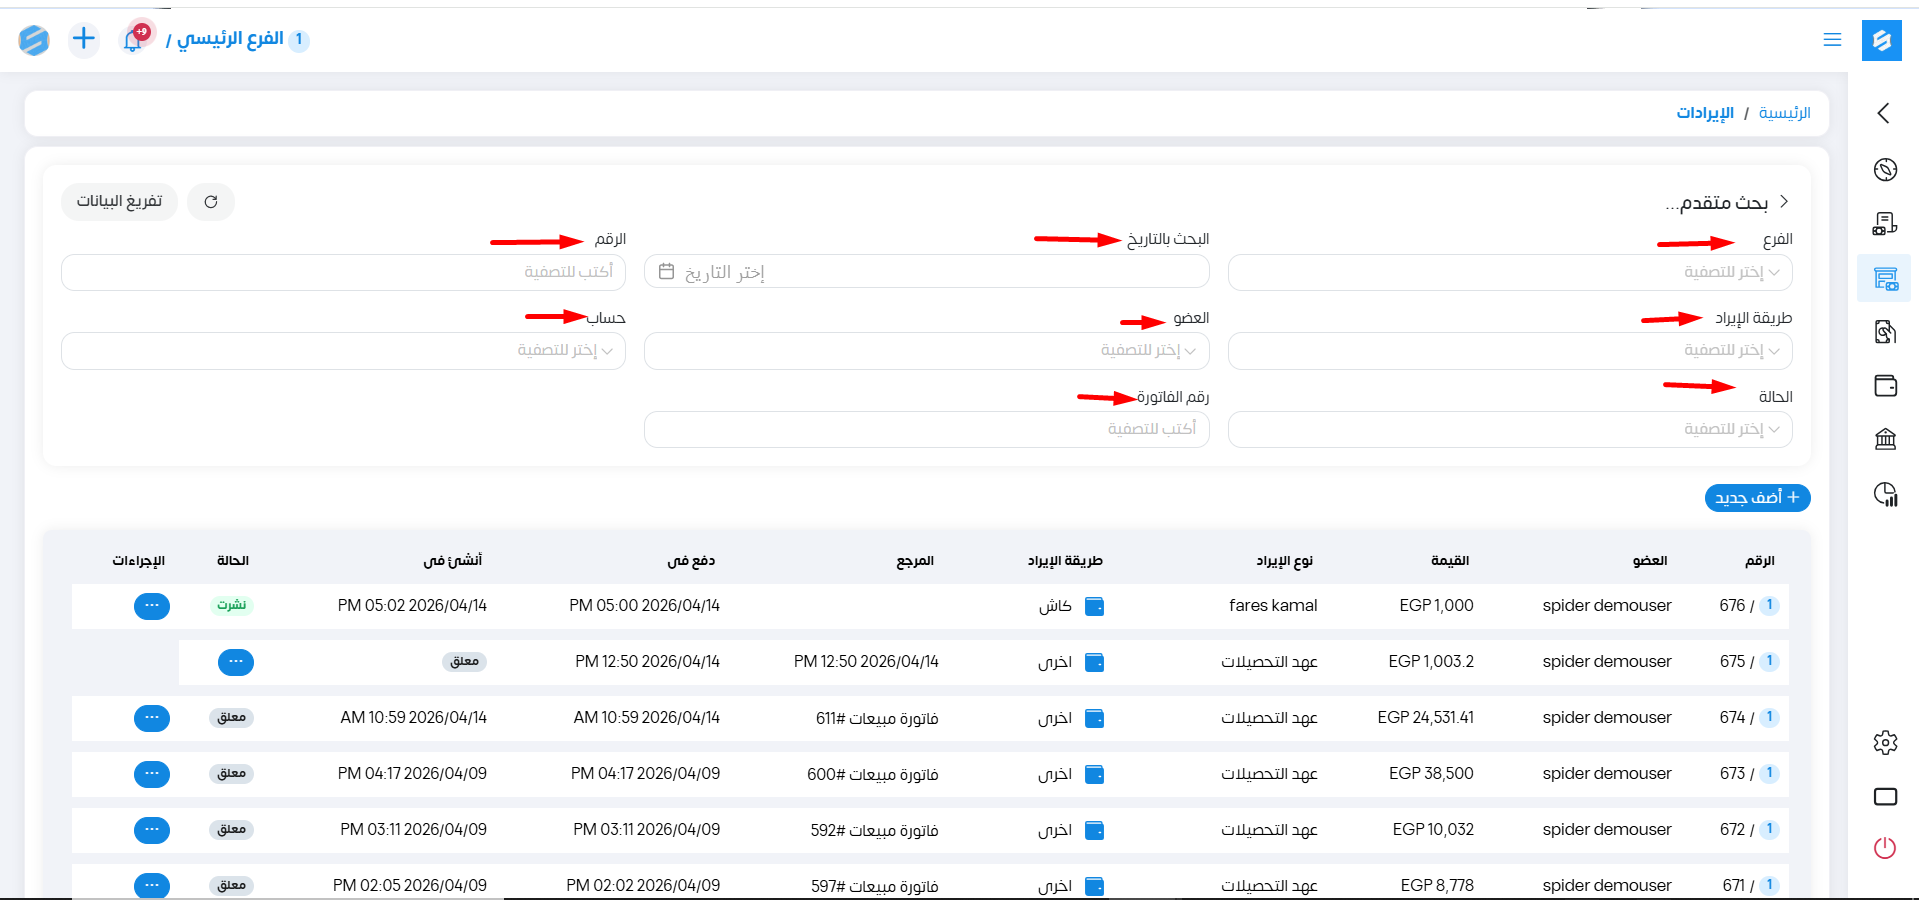Click the red power logout icon

pyautogui.click(x=1885, y=849)
